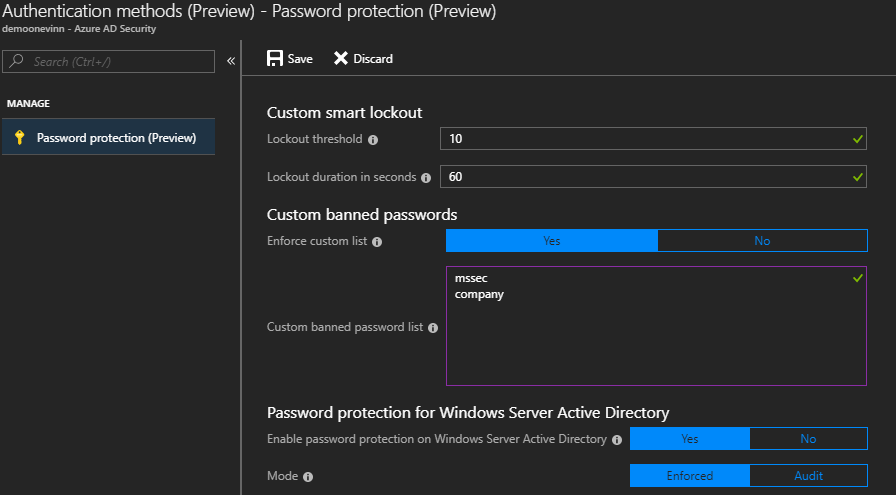Select Enforced mode option
Image resolution: width=896 pixels, height=495 pixels.
pos(689,476)
